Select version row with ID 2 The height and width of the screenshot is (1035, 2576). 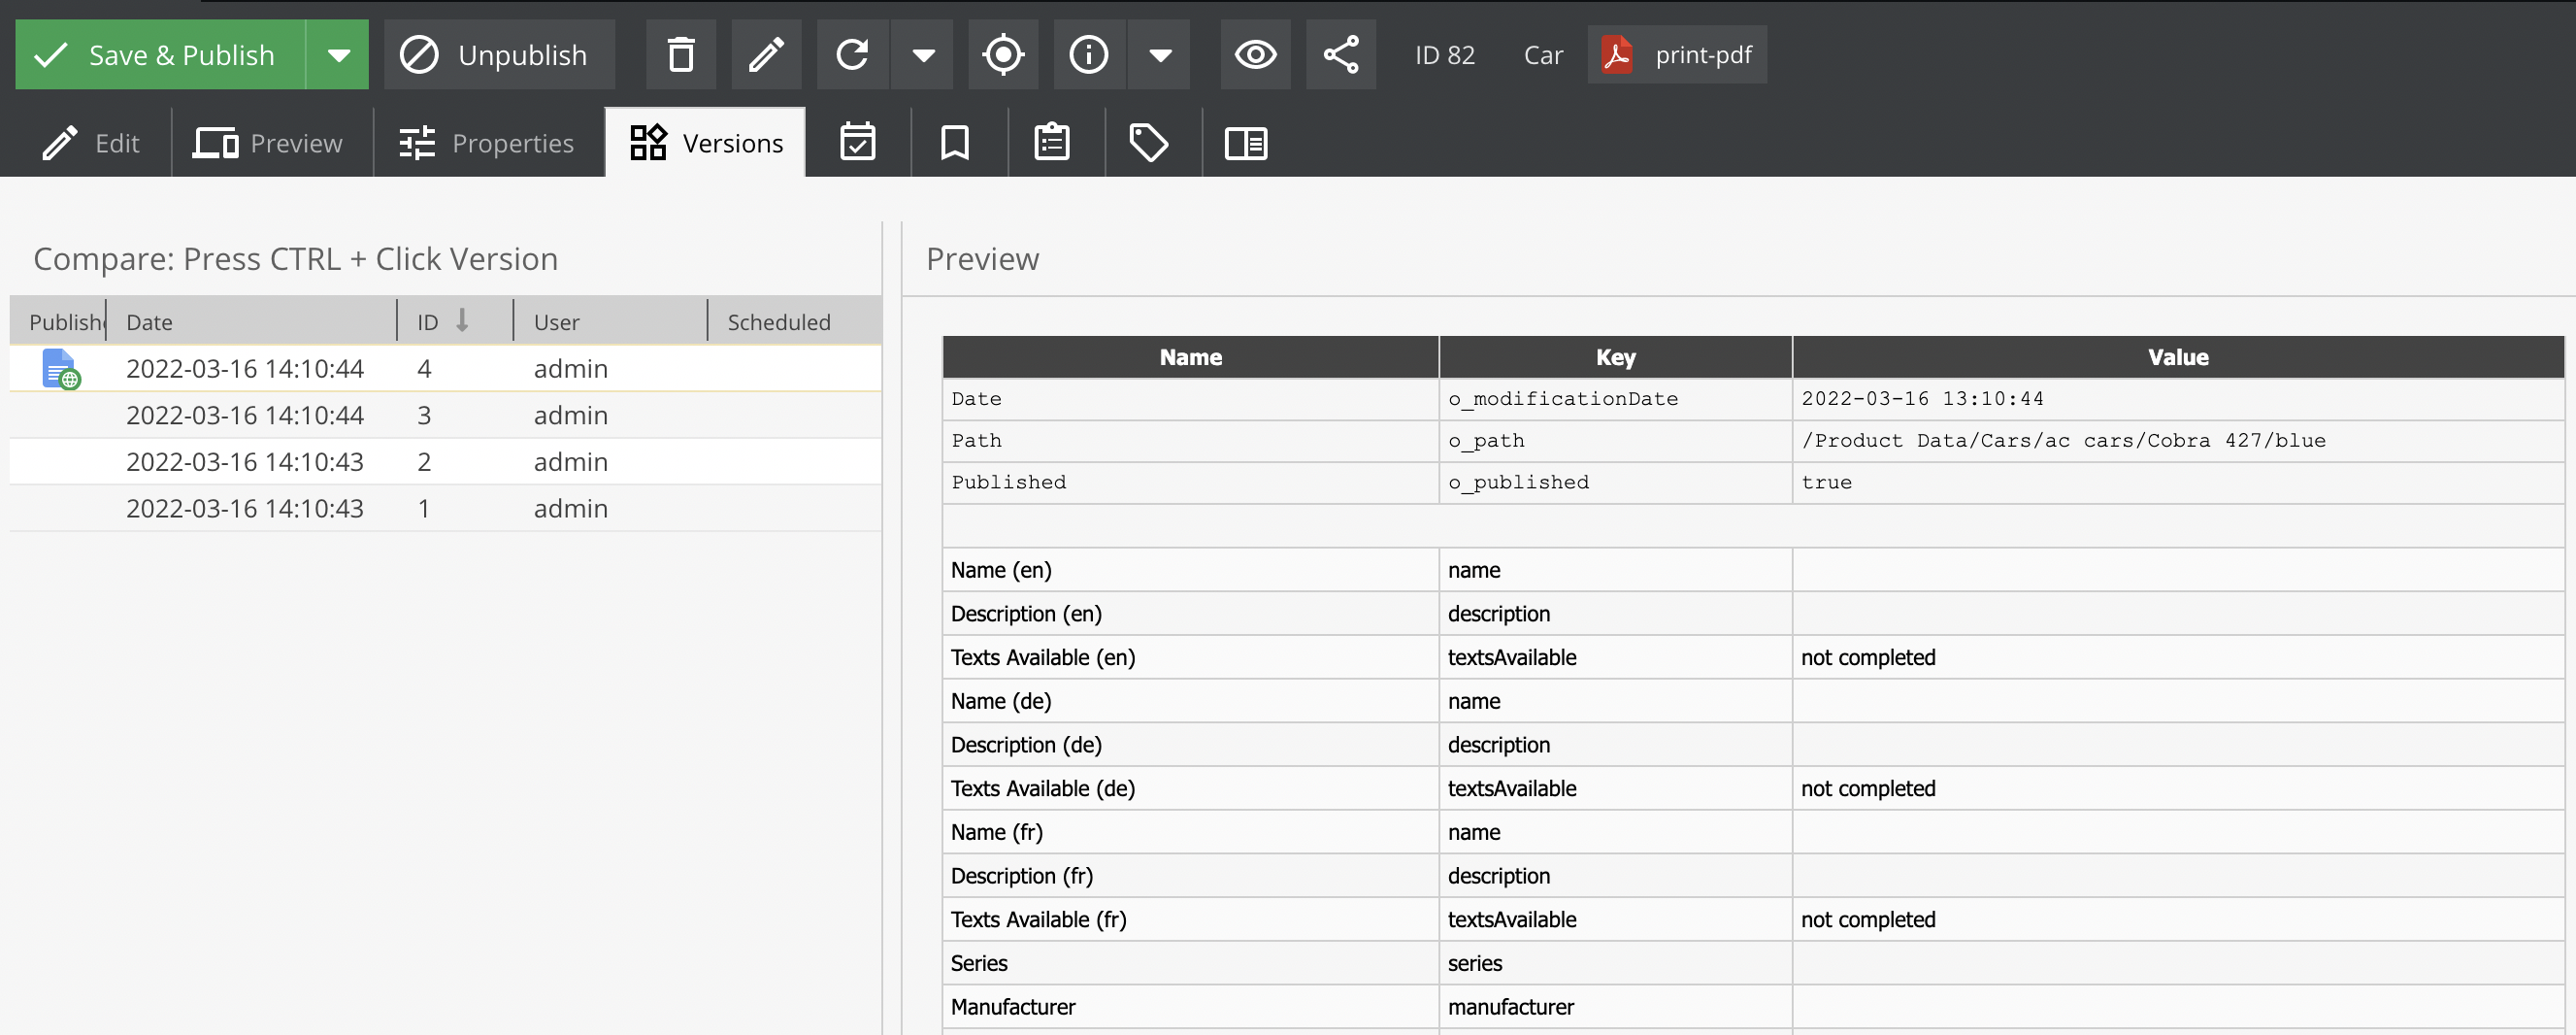coord(446,462)
